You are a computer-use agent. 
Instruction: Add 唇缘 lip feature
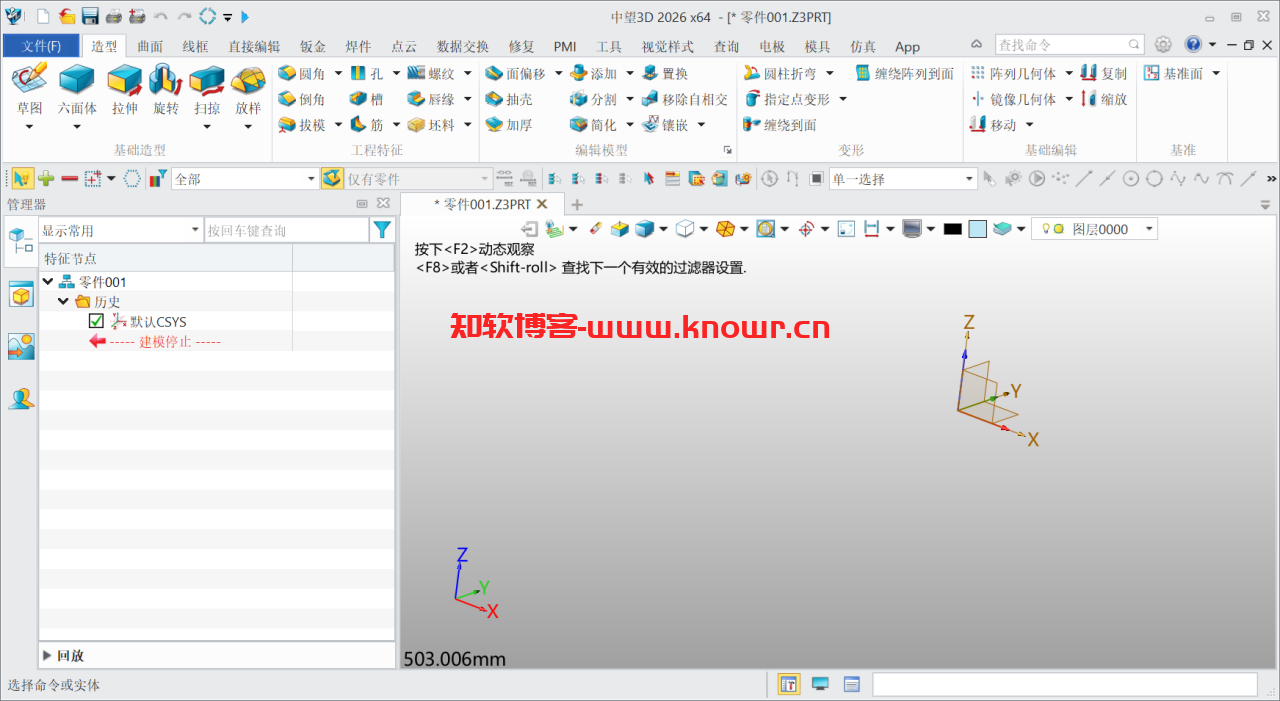(x=431, y=100)
